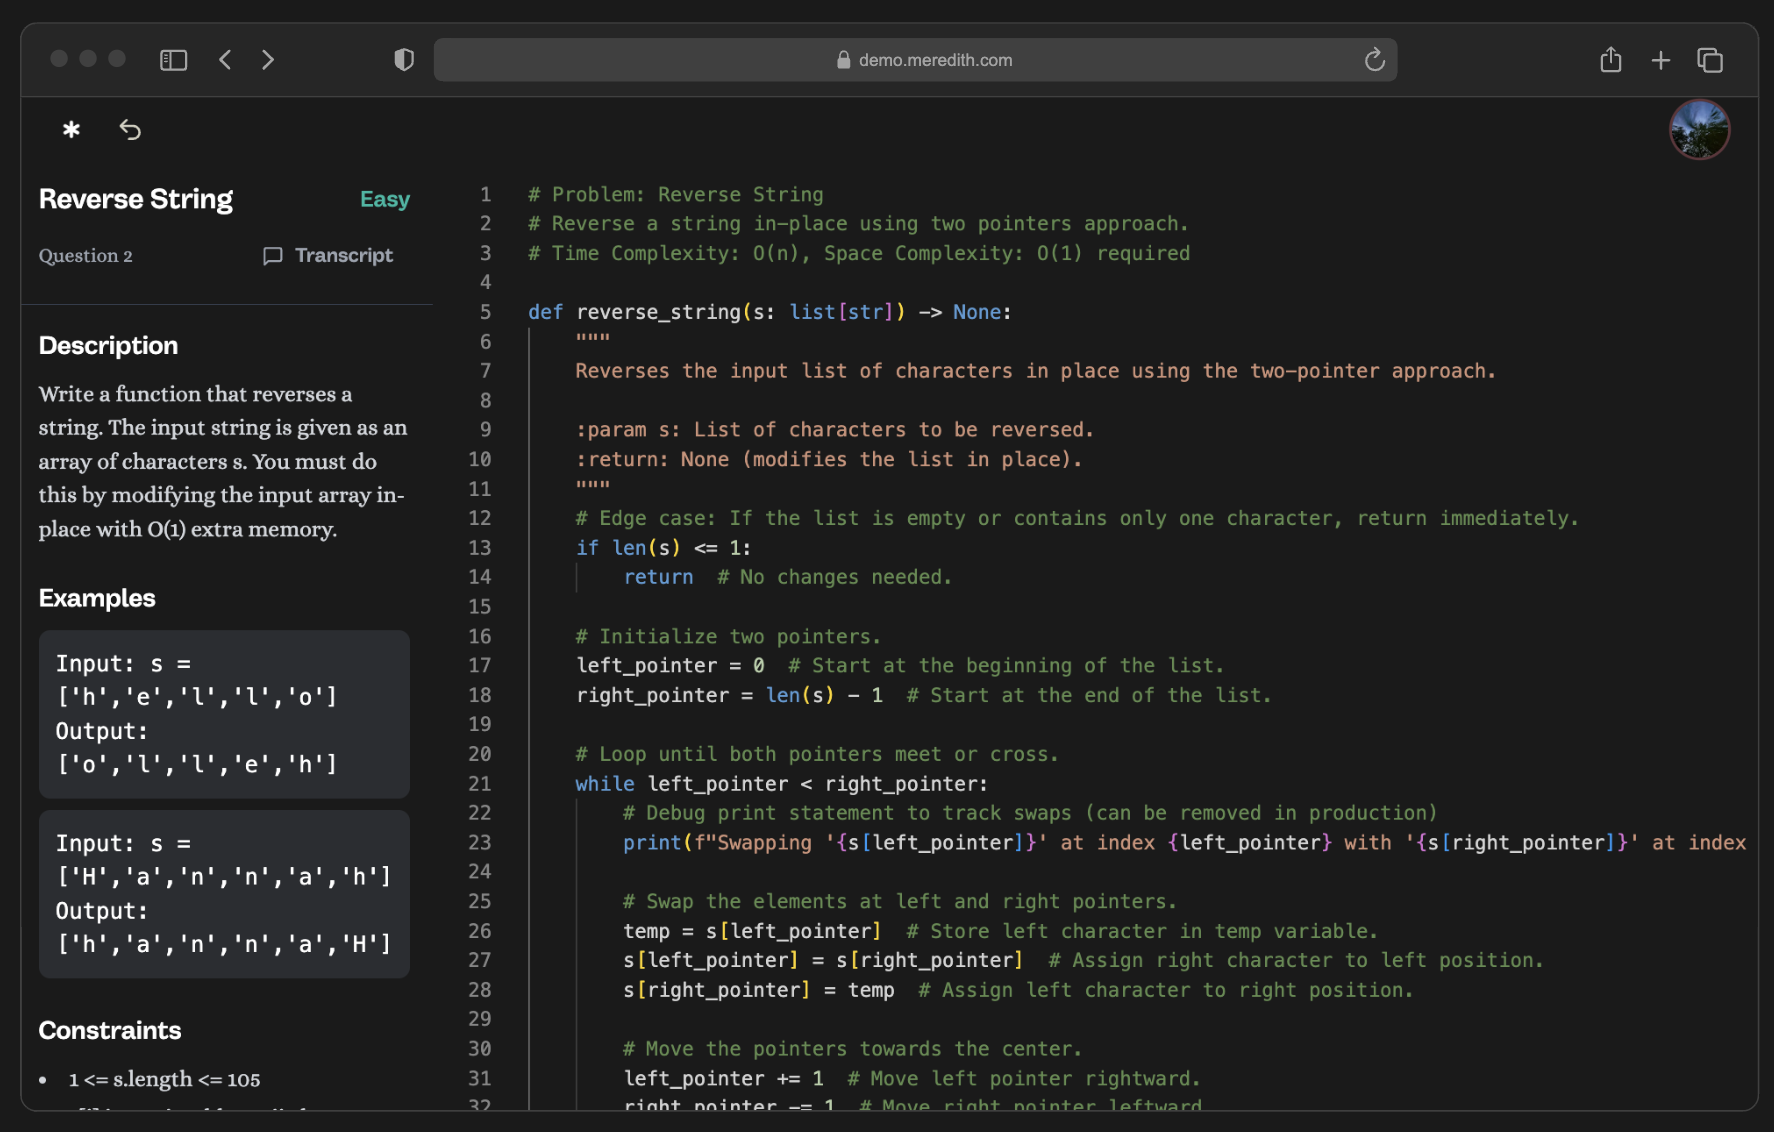Open the privacy shield report
Viewport: 1774px width, 1132px height.
pos(404,60)
